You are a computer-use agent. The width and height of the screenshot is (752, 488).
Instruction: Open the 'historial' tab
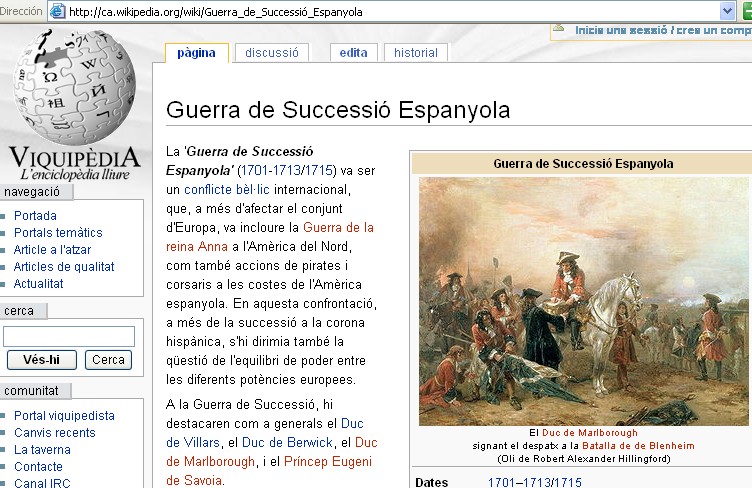(x=416, y=53)
